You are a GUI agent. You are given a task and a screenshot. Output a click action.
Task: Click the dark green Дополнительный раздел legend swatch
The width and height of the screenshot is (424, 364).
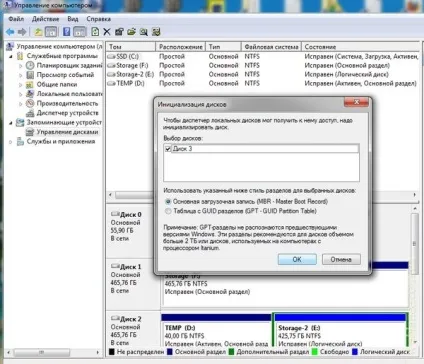231,352
